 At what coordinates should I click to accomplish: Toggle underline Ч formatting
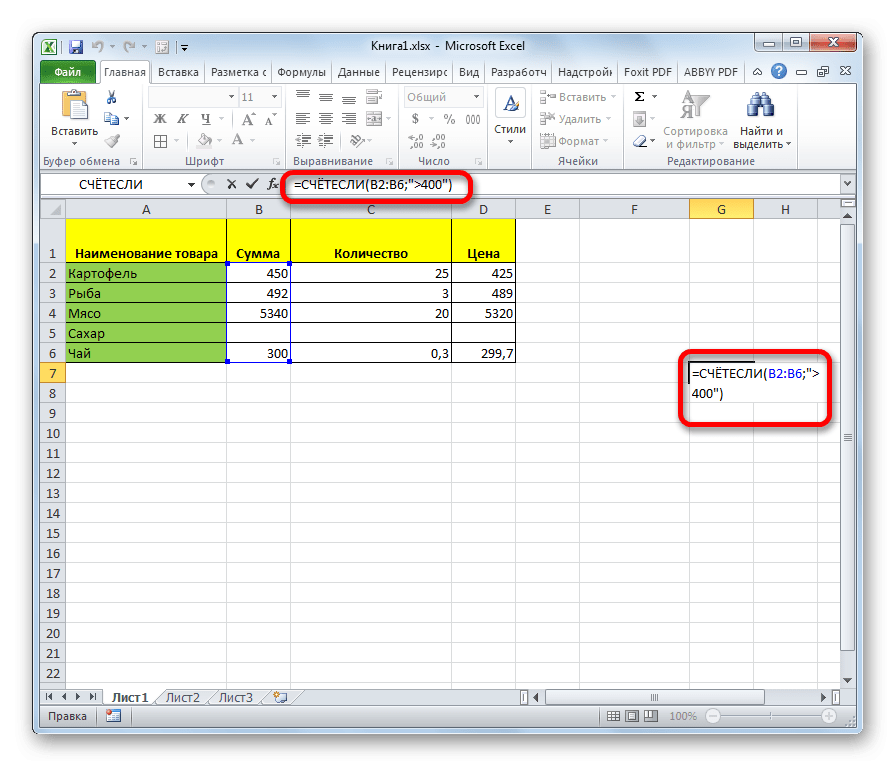coord(206,119)
